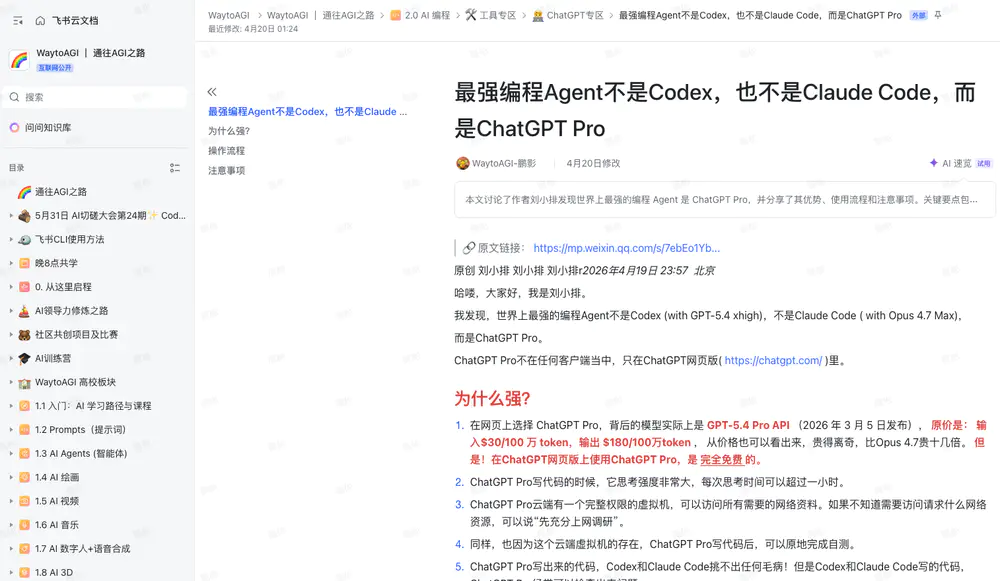Click 问问知识库 entry
Viewport: 1000px width, 581px height.
tap(48, 128)
